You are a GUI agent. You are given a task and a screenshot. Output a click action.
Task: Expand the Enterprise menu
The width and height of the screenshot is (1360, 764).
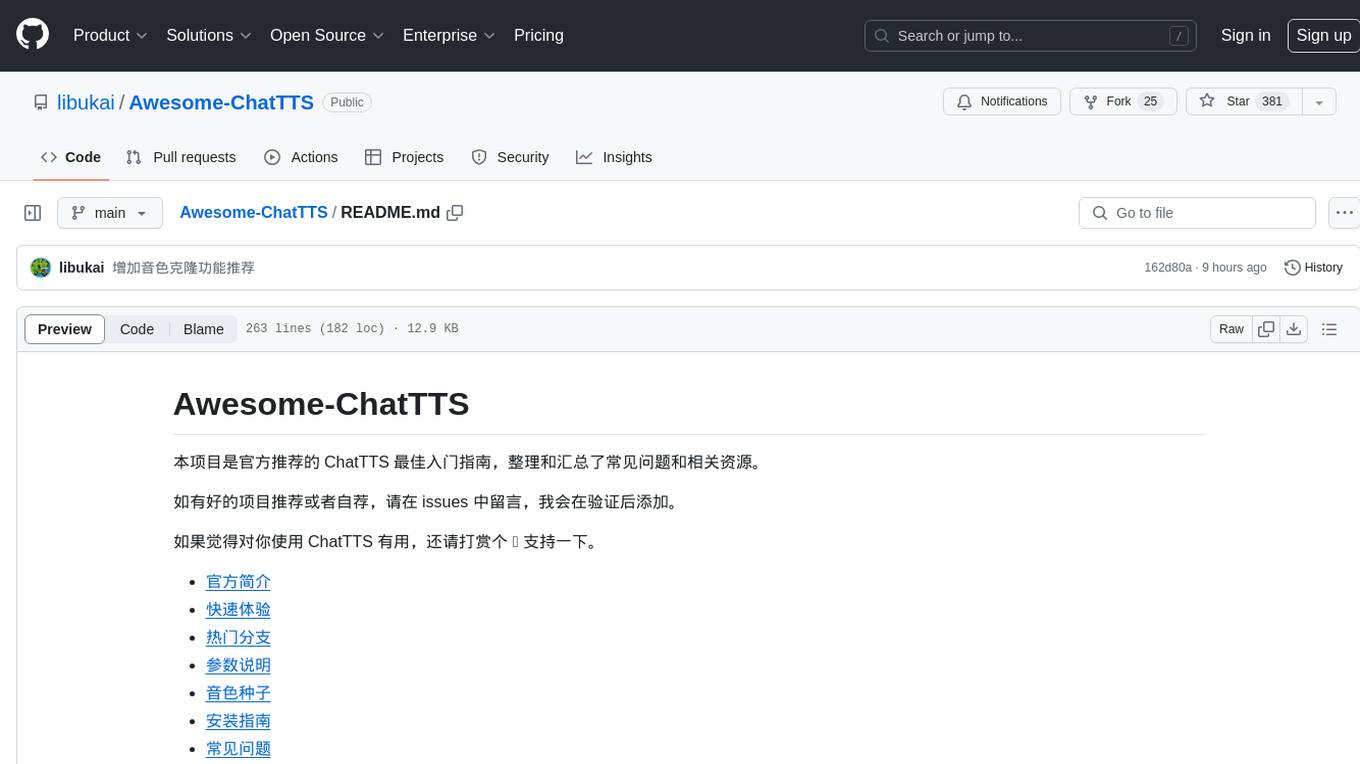tap(449, 35)
